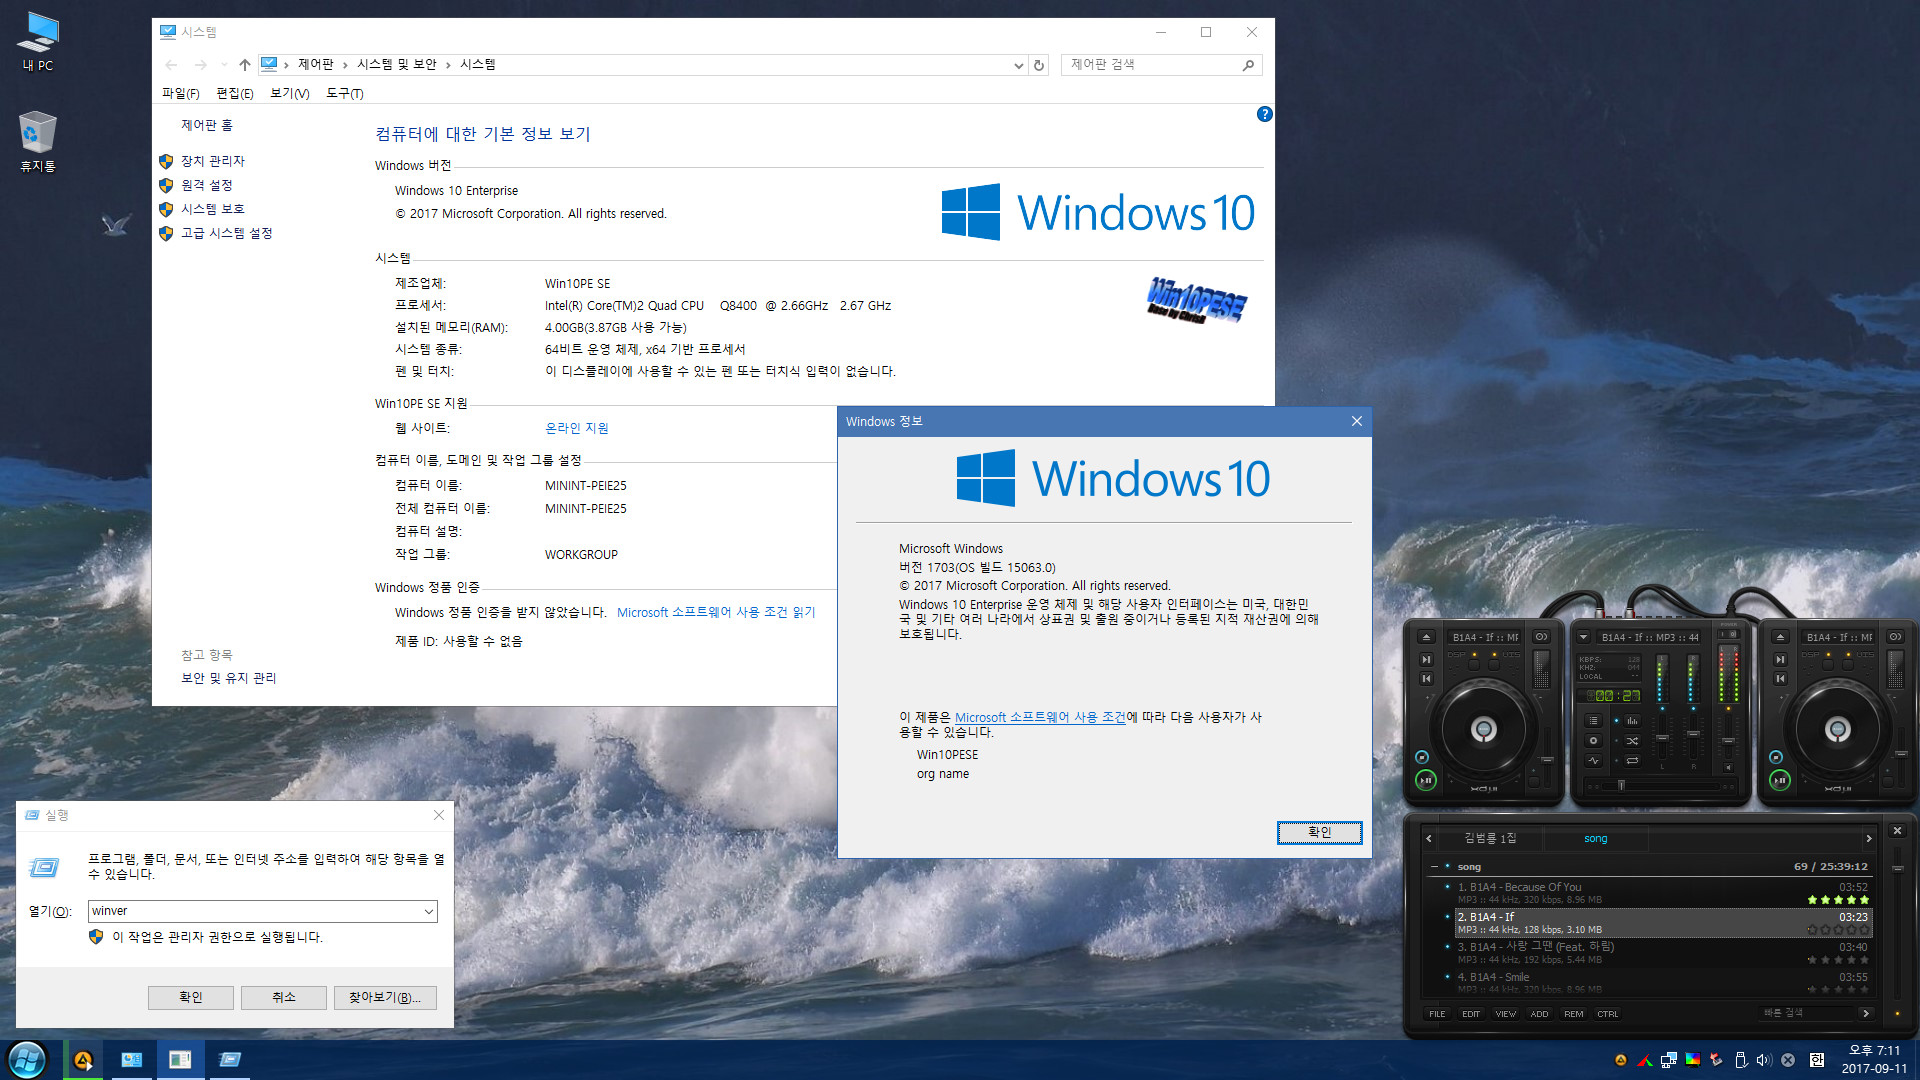Open the playlist ADD menu
The width and height of the screenshot is (1920, 1080).
click(1540, 1014)
